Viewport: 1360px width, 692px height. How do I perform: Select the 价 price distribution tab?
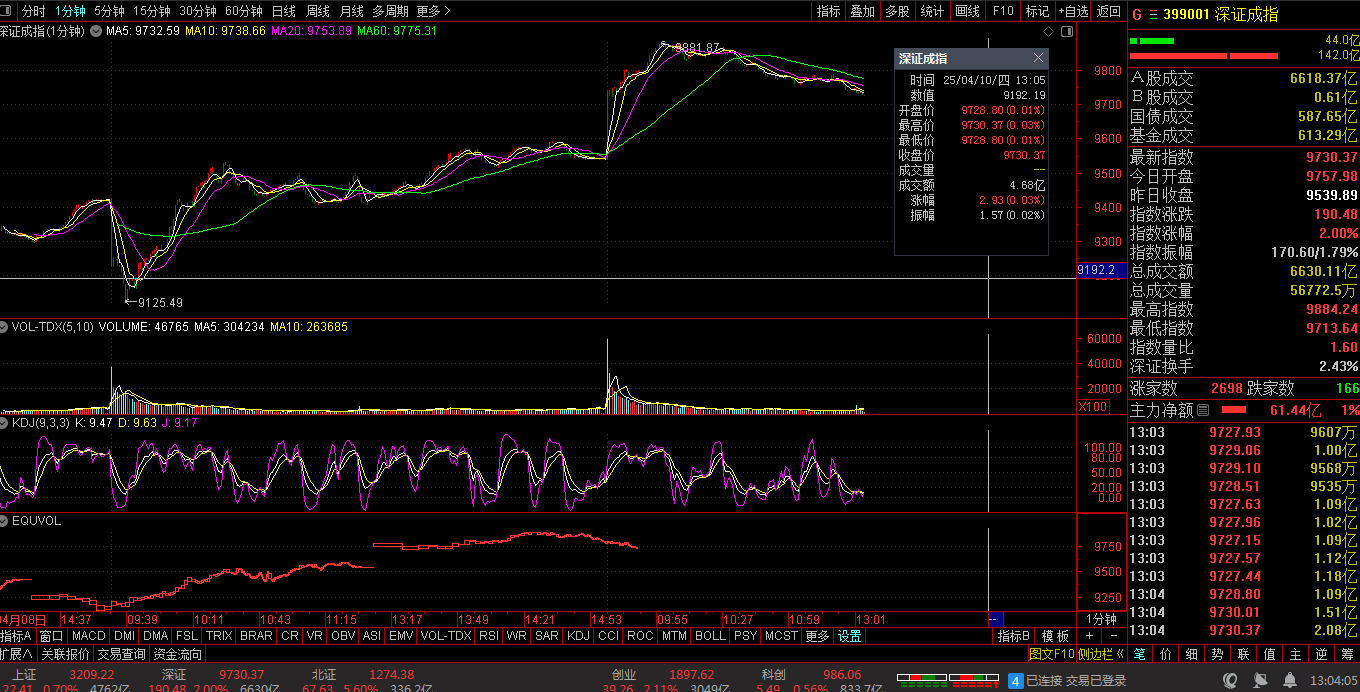click(1166, 654)
